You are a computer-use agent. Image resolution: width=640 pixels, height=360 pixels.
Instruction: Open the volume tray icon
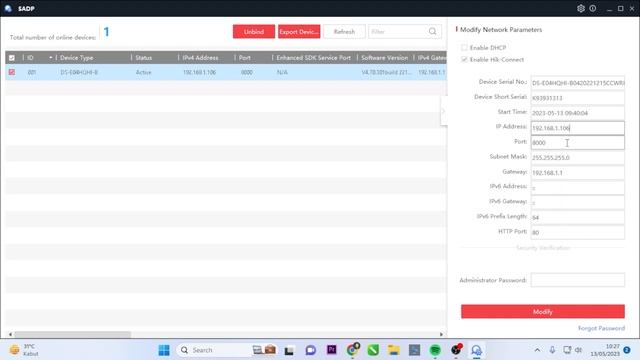coord(578,350)
